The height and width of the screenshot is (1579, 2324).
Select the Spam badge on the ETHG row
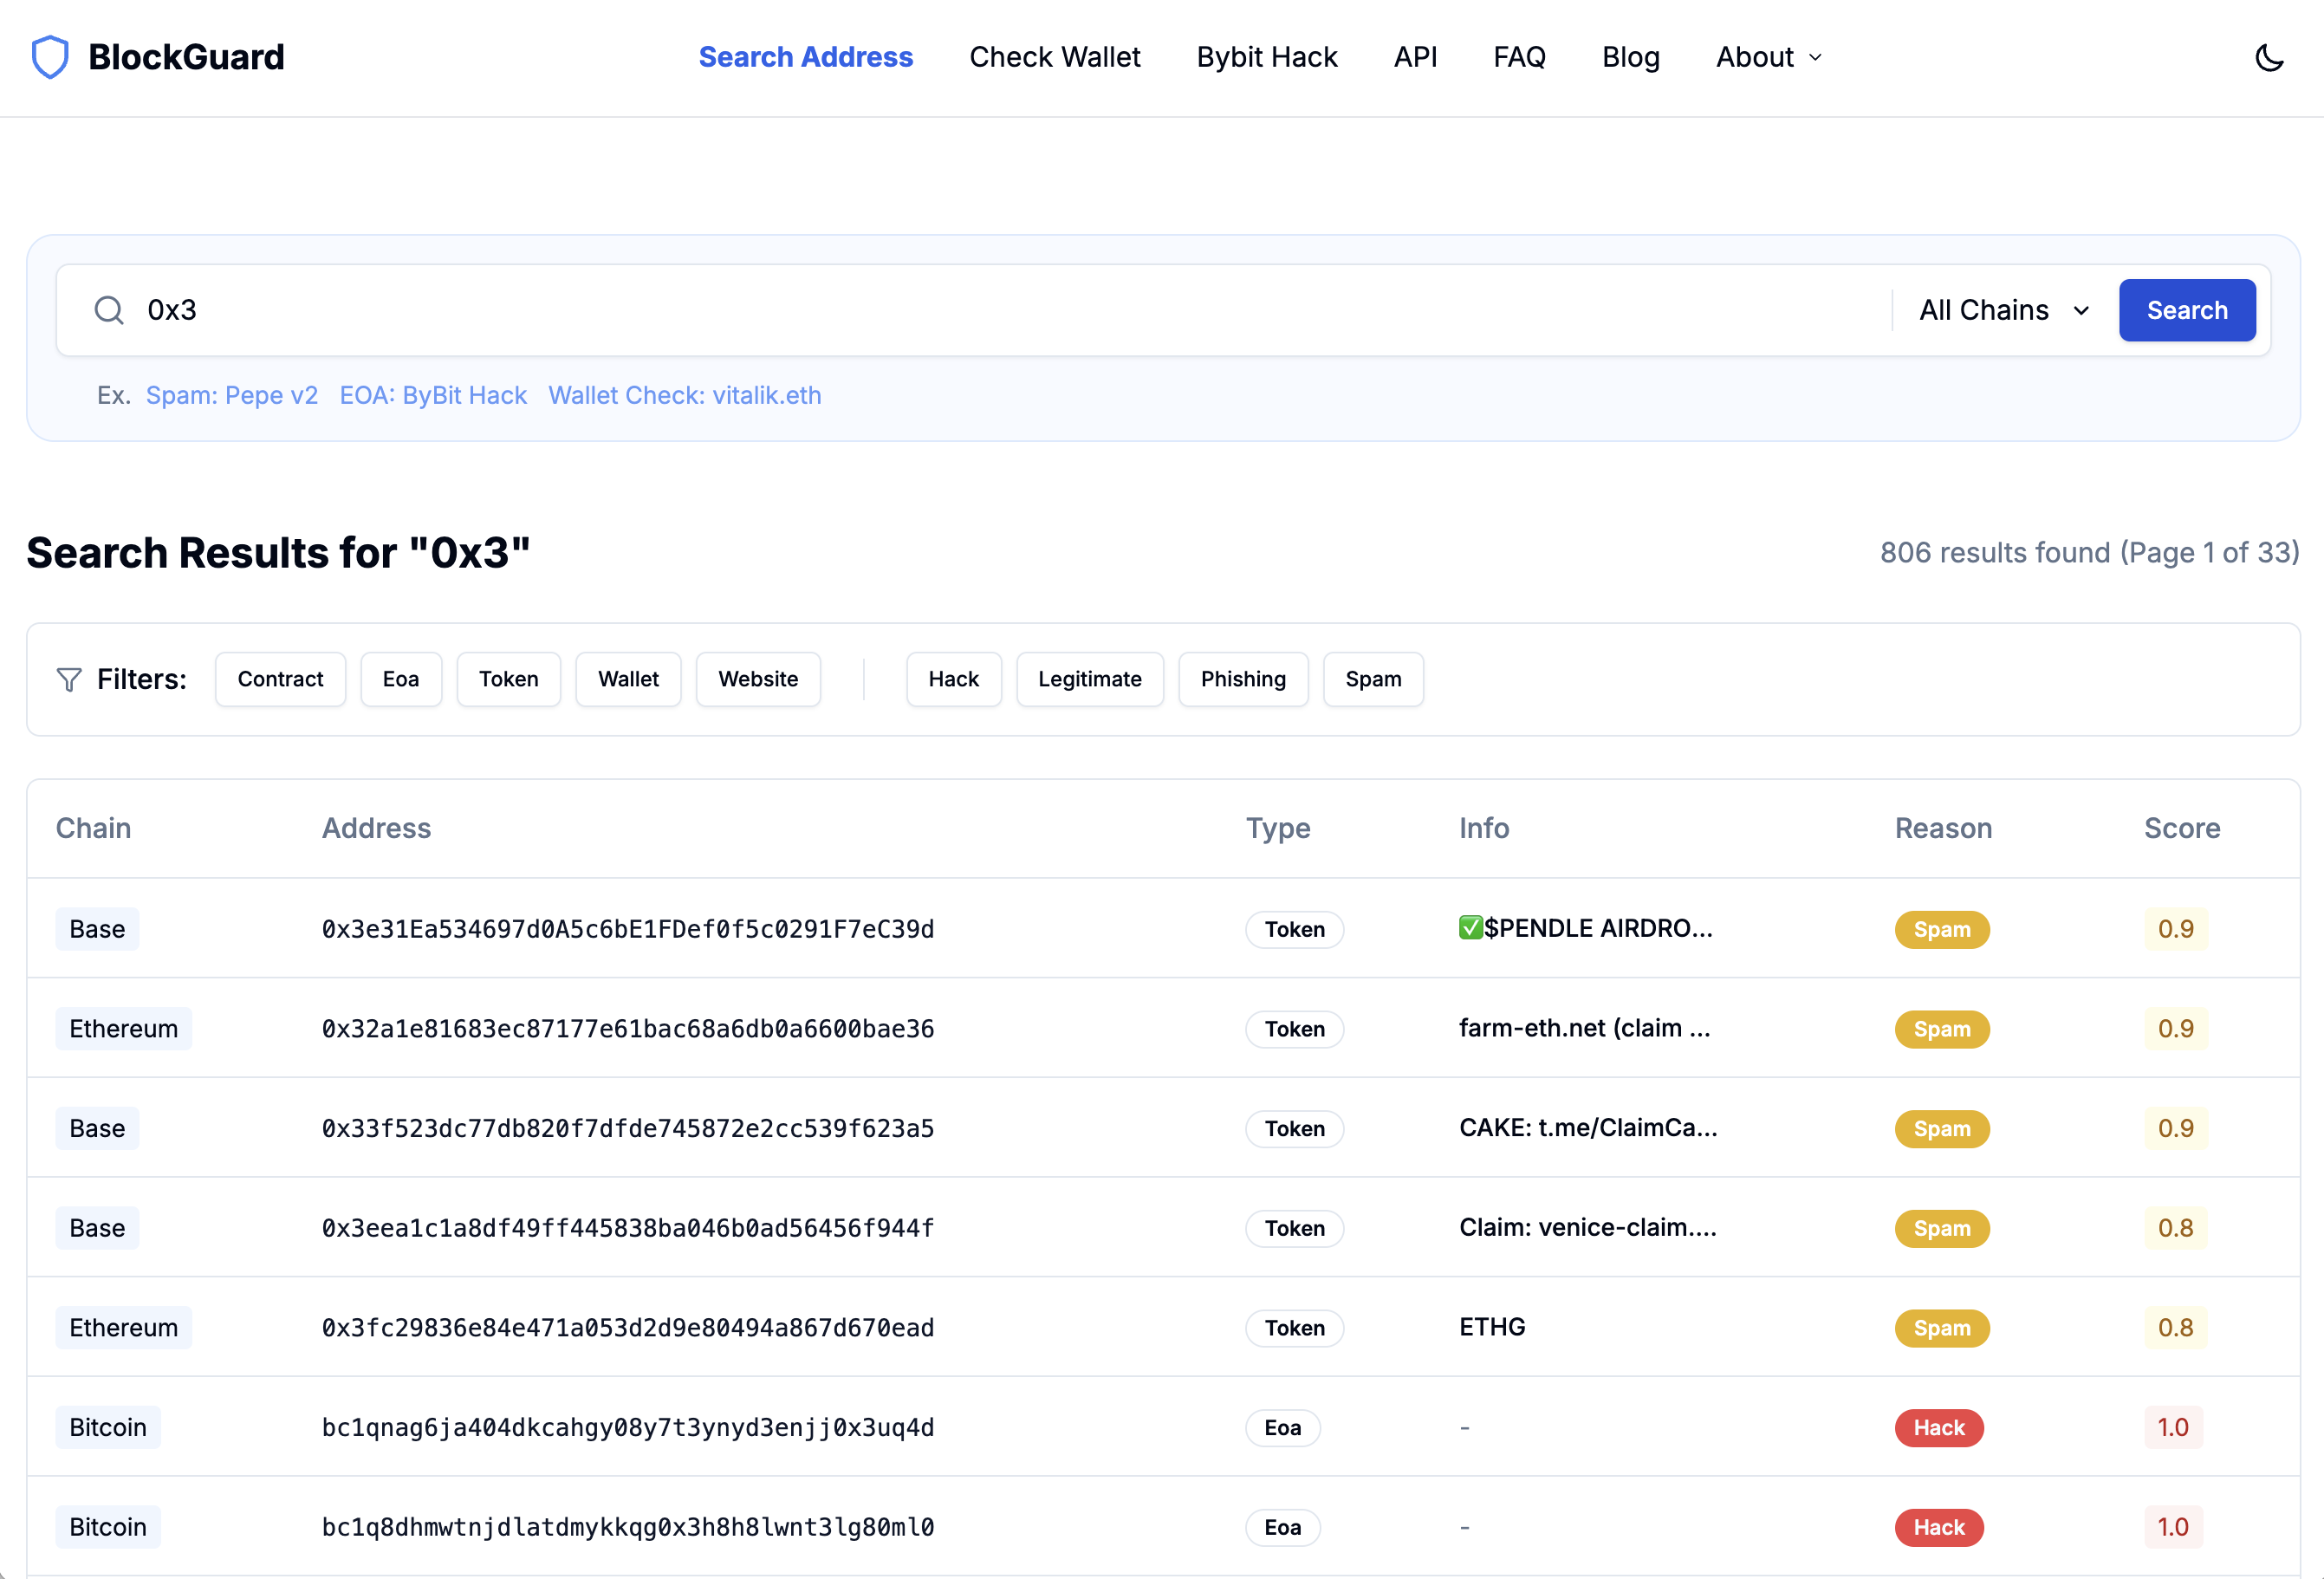[1941, 1328]
